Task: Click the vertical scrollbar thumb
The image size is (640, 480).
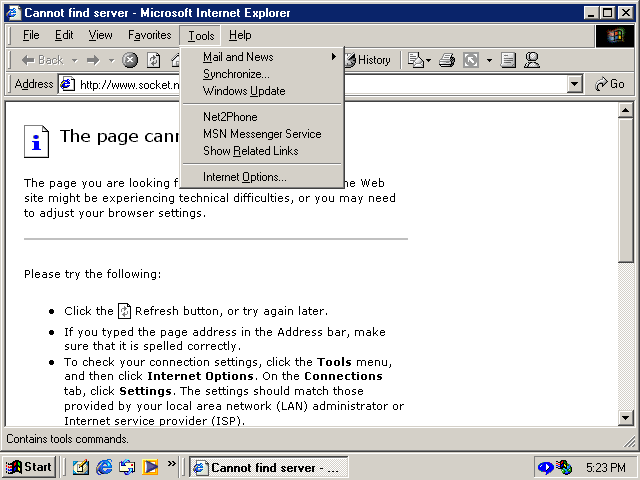Action: coord(626,190)
